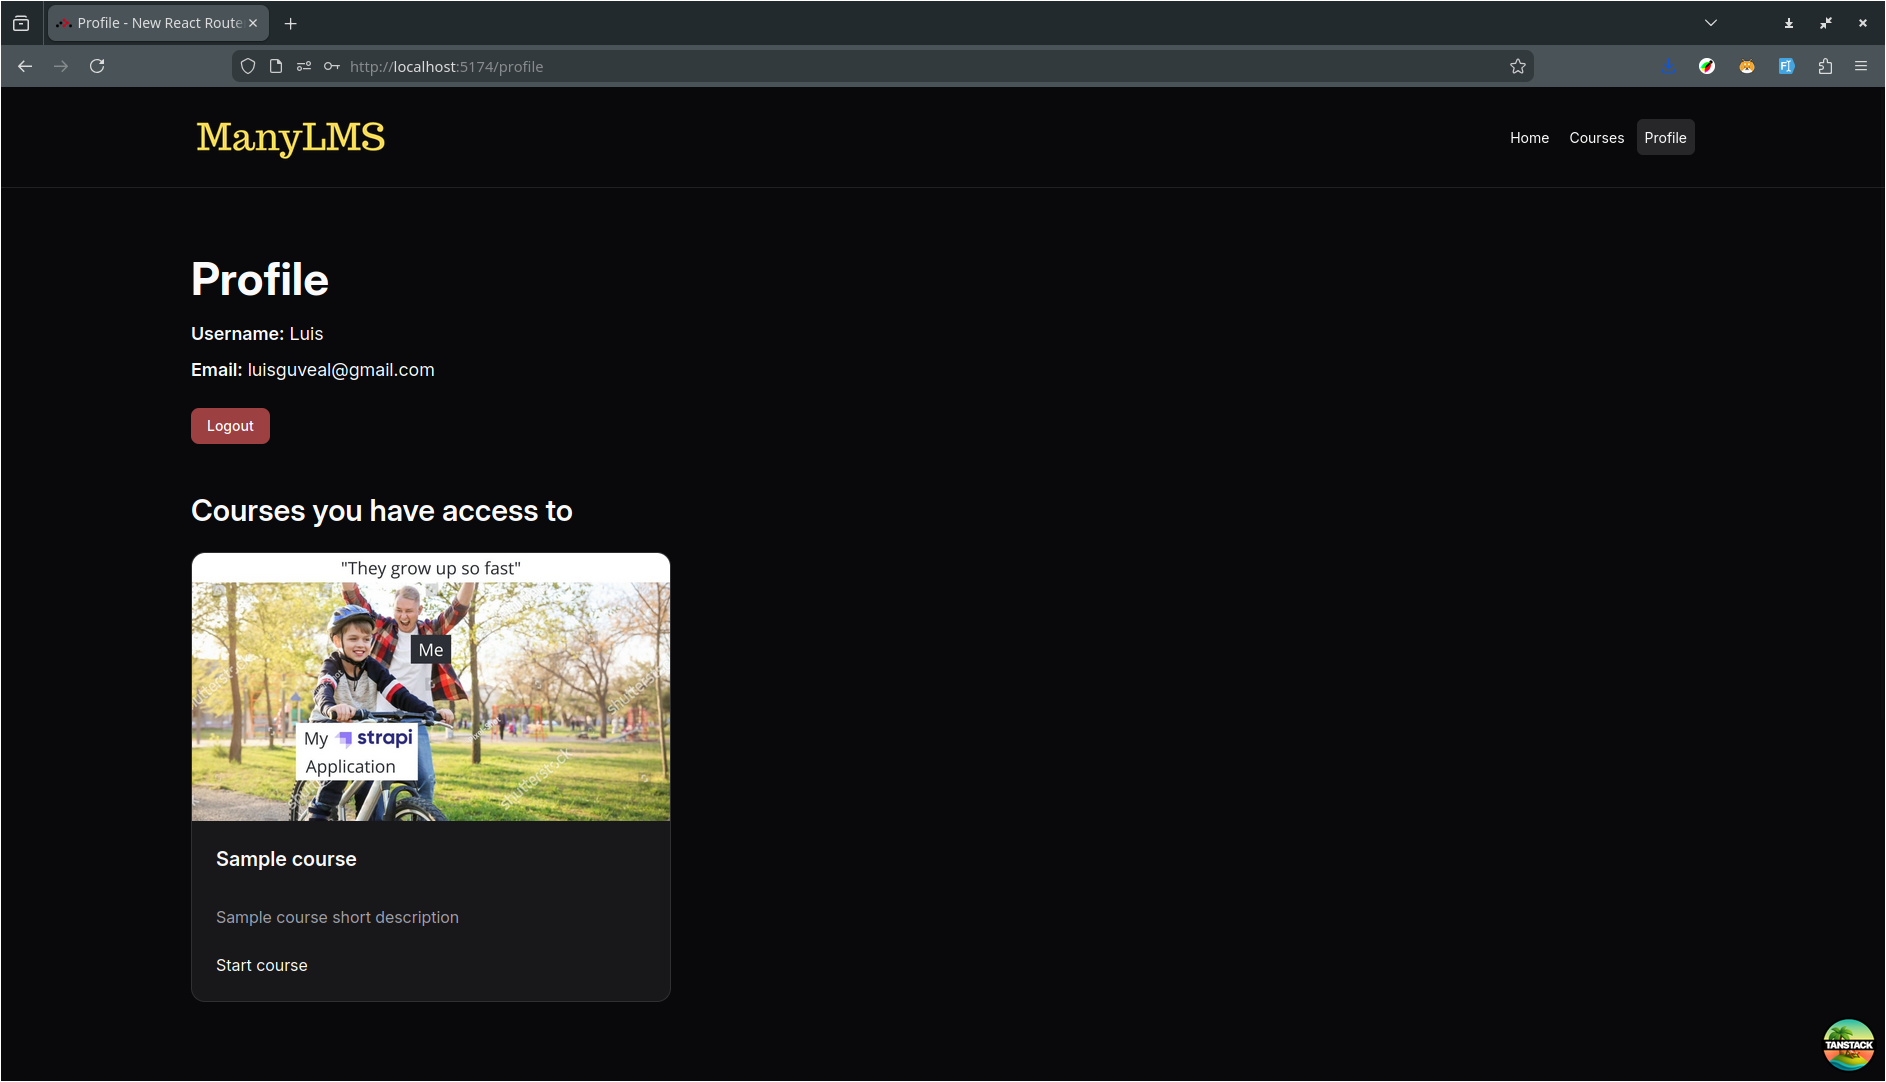Open the Downloads panel icon
The height and width of the screenshot is (1082, 1886).
(x=1667, y=66)
